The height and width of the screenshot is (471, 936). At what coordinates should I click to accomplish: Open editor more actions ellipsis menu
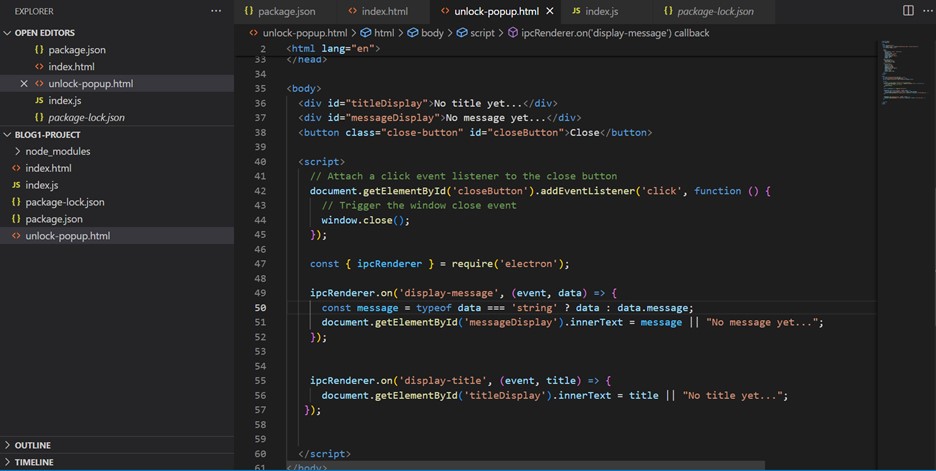click(x=926, y=11)
